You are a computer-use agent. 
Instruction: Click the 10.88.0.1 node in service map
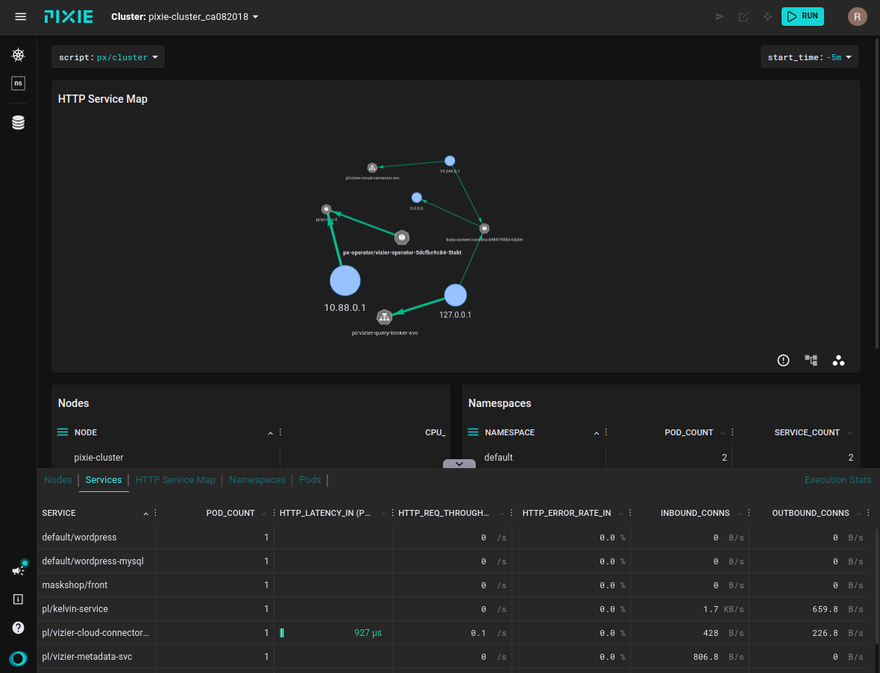[345, 281]
